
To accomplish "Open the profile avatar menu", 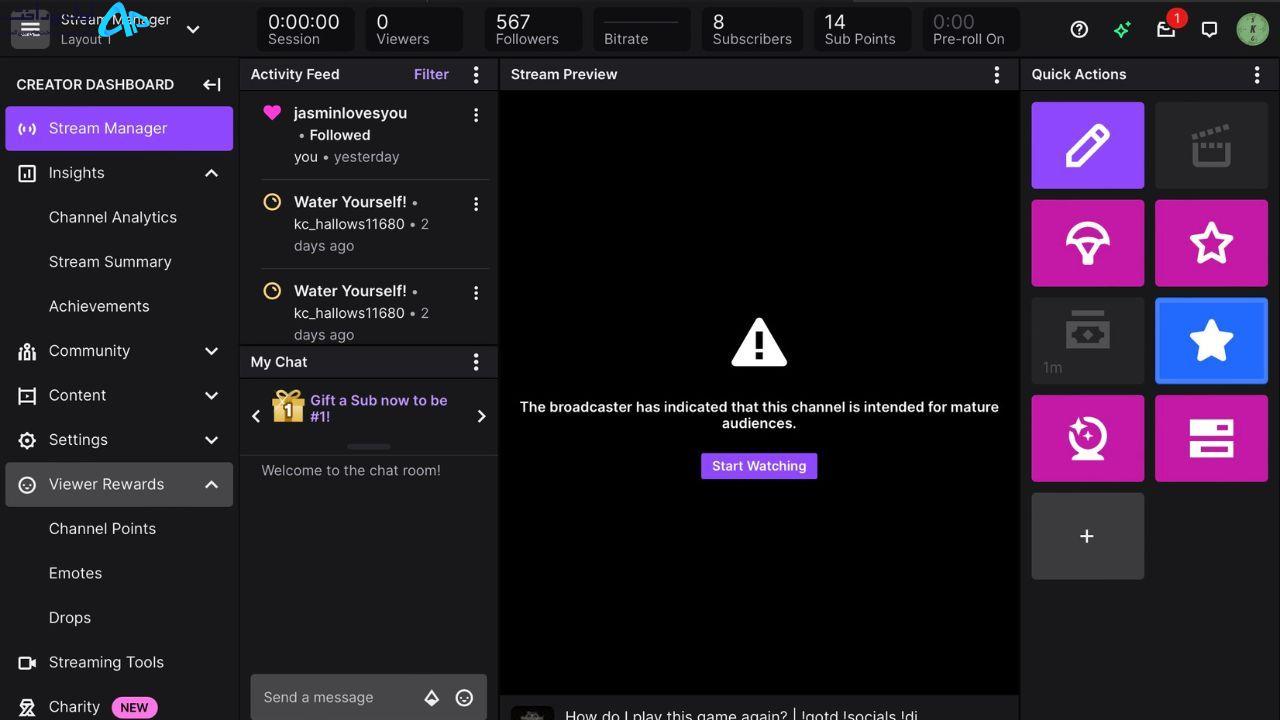I will coord(1253,29).
